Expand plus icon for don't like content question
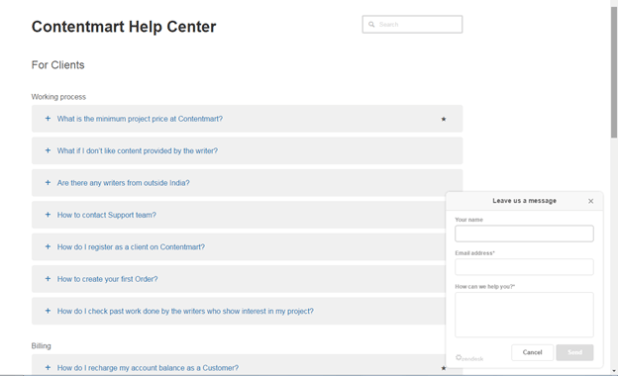Viewport: 618px width, 376px height. coord(48,150)
